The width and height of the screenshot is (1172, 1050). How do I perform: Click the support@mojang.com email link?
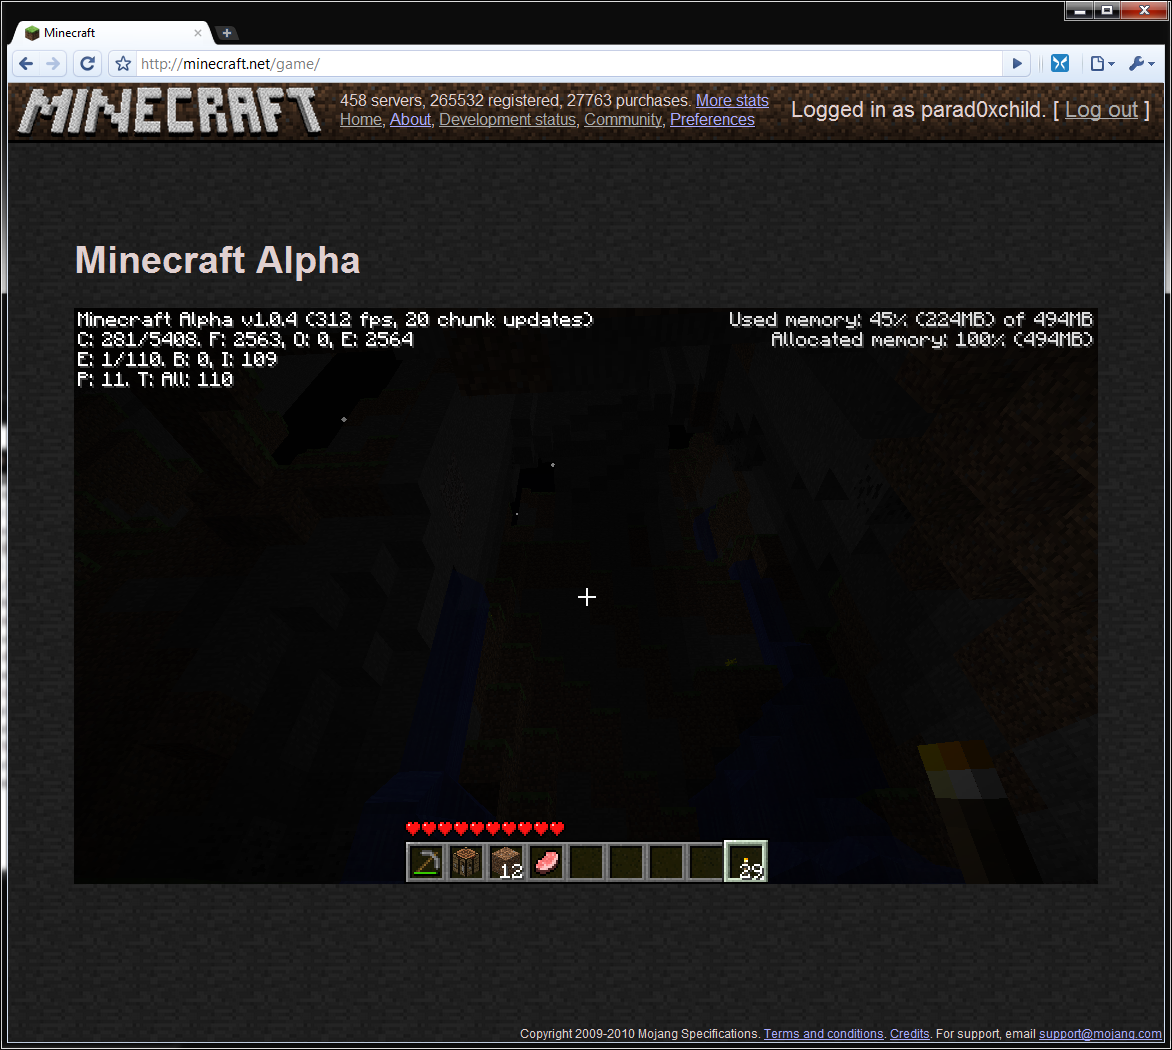(x=1100, y=1034)
